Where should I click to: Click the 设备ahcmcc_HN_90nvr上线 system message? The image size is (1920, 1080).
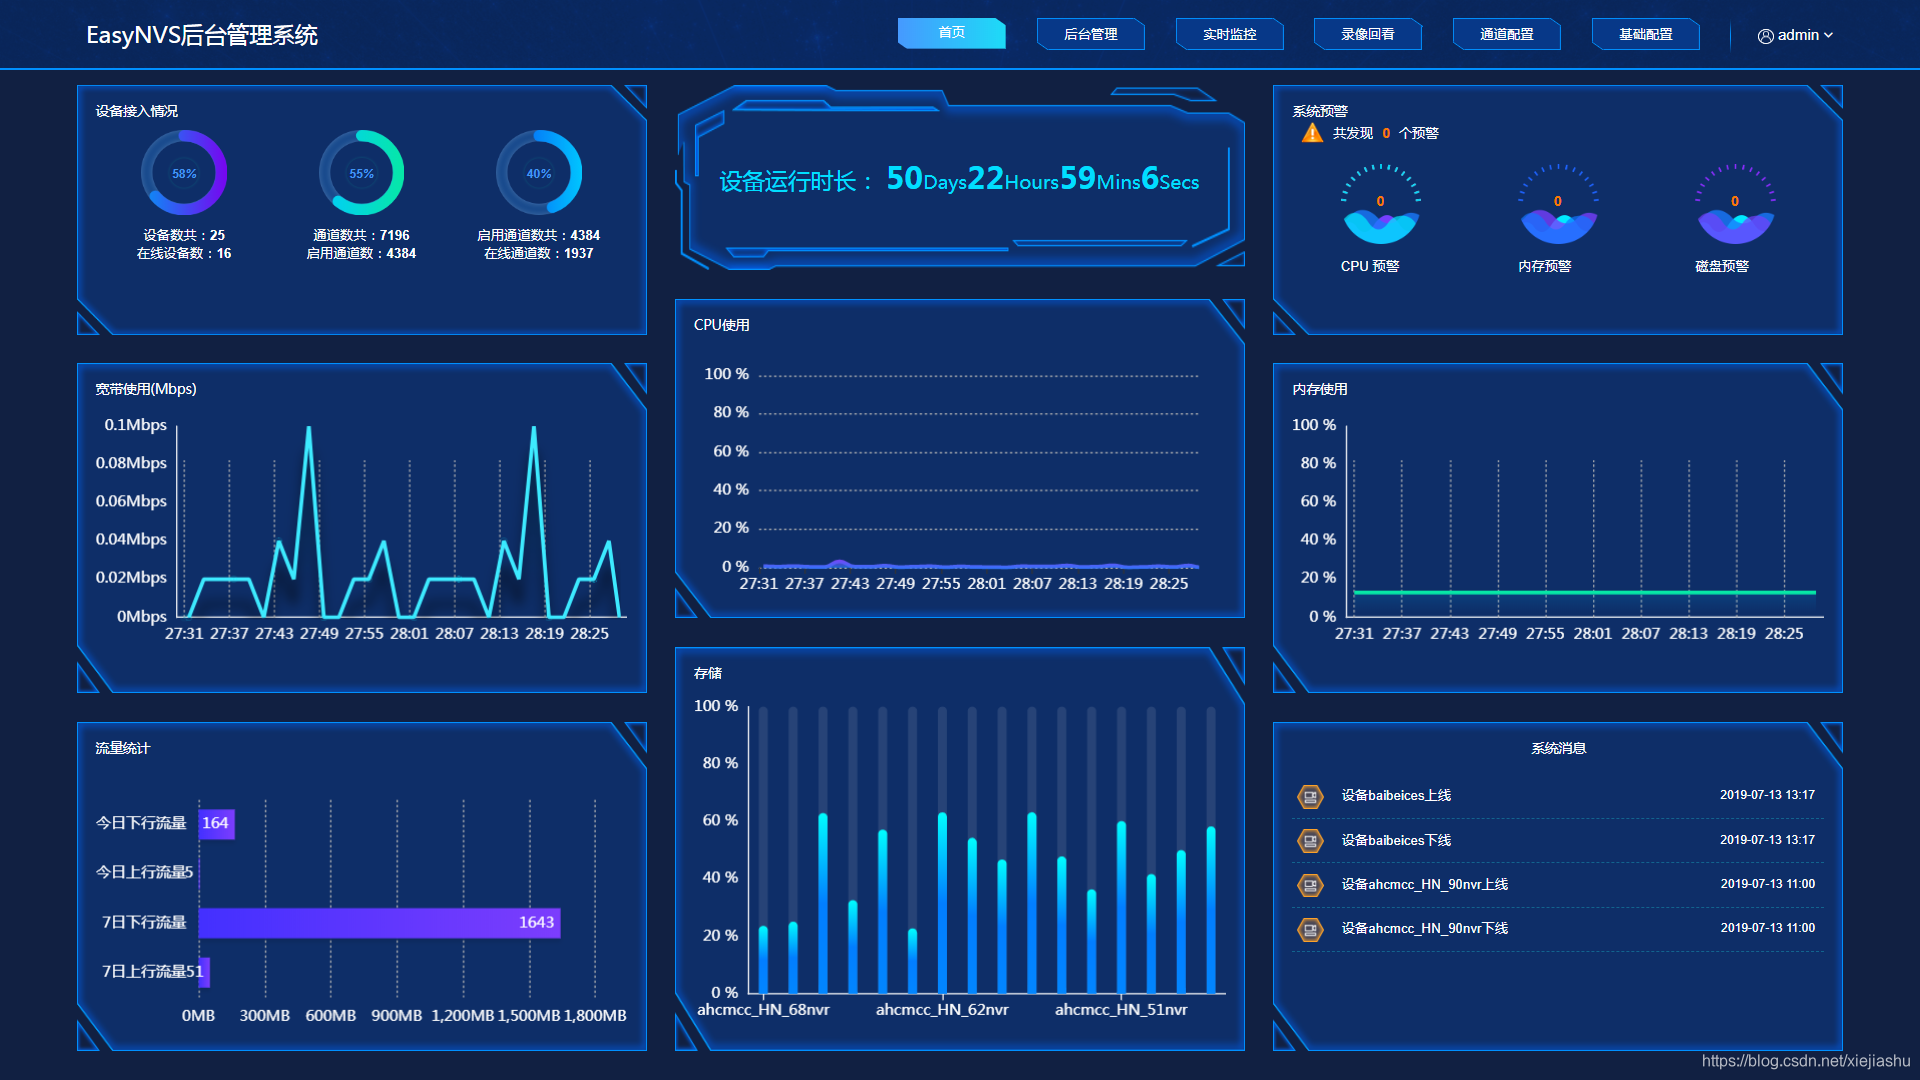pos(1424,885)
